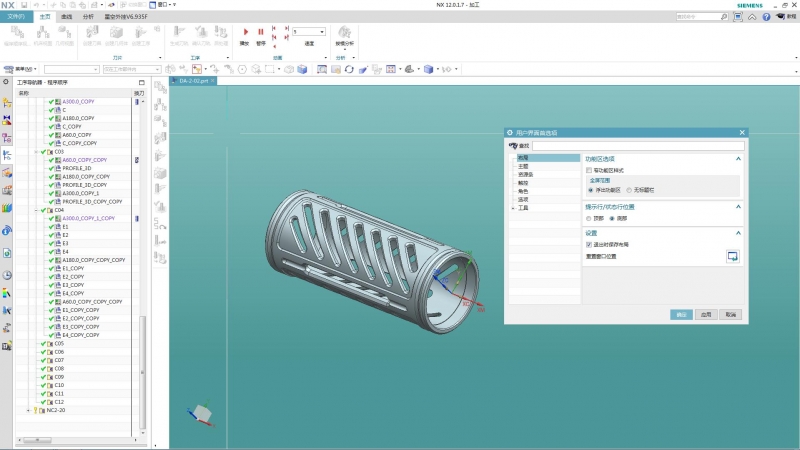Toggle the green check on the PROFILE_3D operation

pyautogui.click(x=51, y=168)
